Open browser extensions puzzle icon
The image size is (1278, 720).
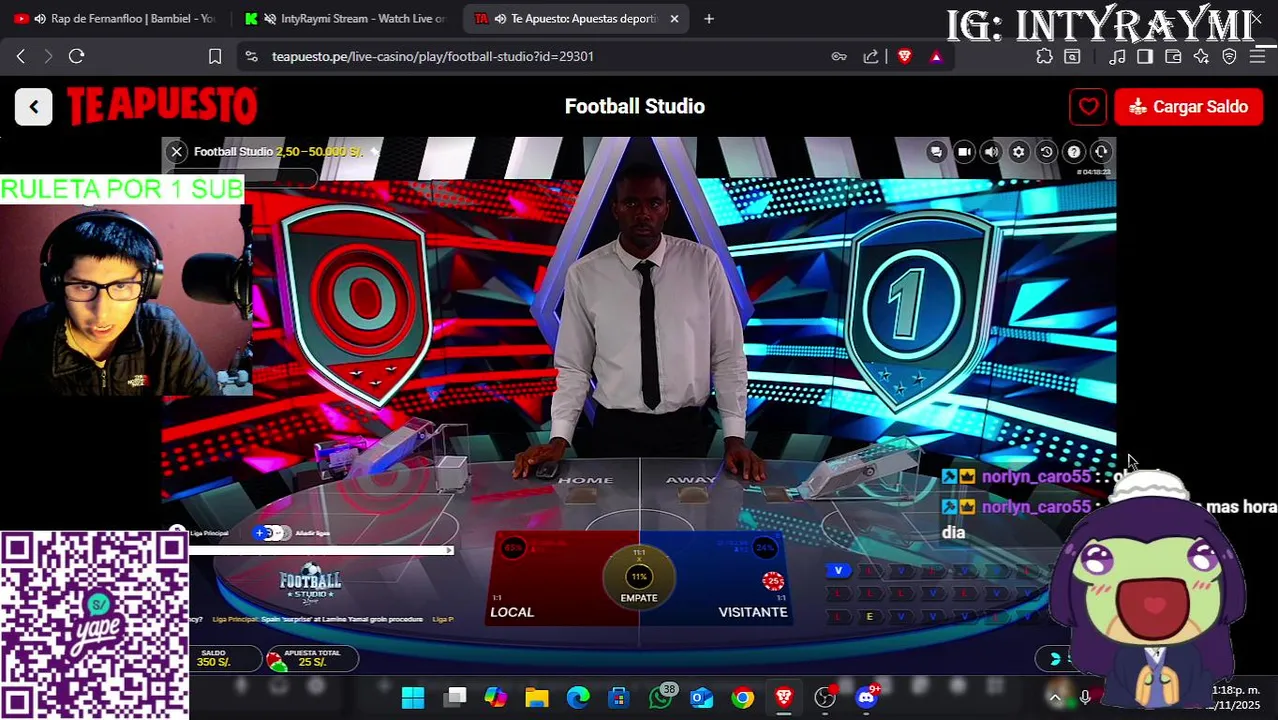coord(1044,56)
